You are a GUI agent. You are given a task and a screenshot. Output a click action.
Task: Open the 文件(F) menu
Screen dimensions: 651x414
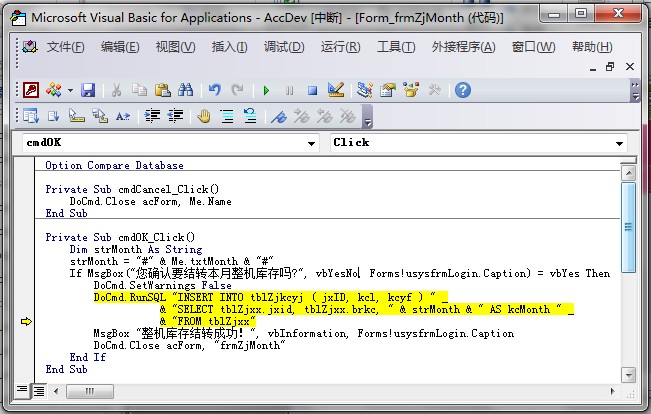[x=65, y=47]
